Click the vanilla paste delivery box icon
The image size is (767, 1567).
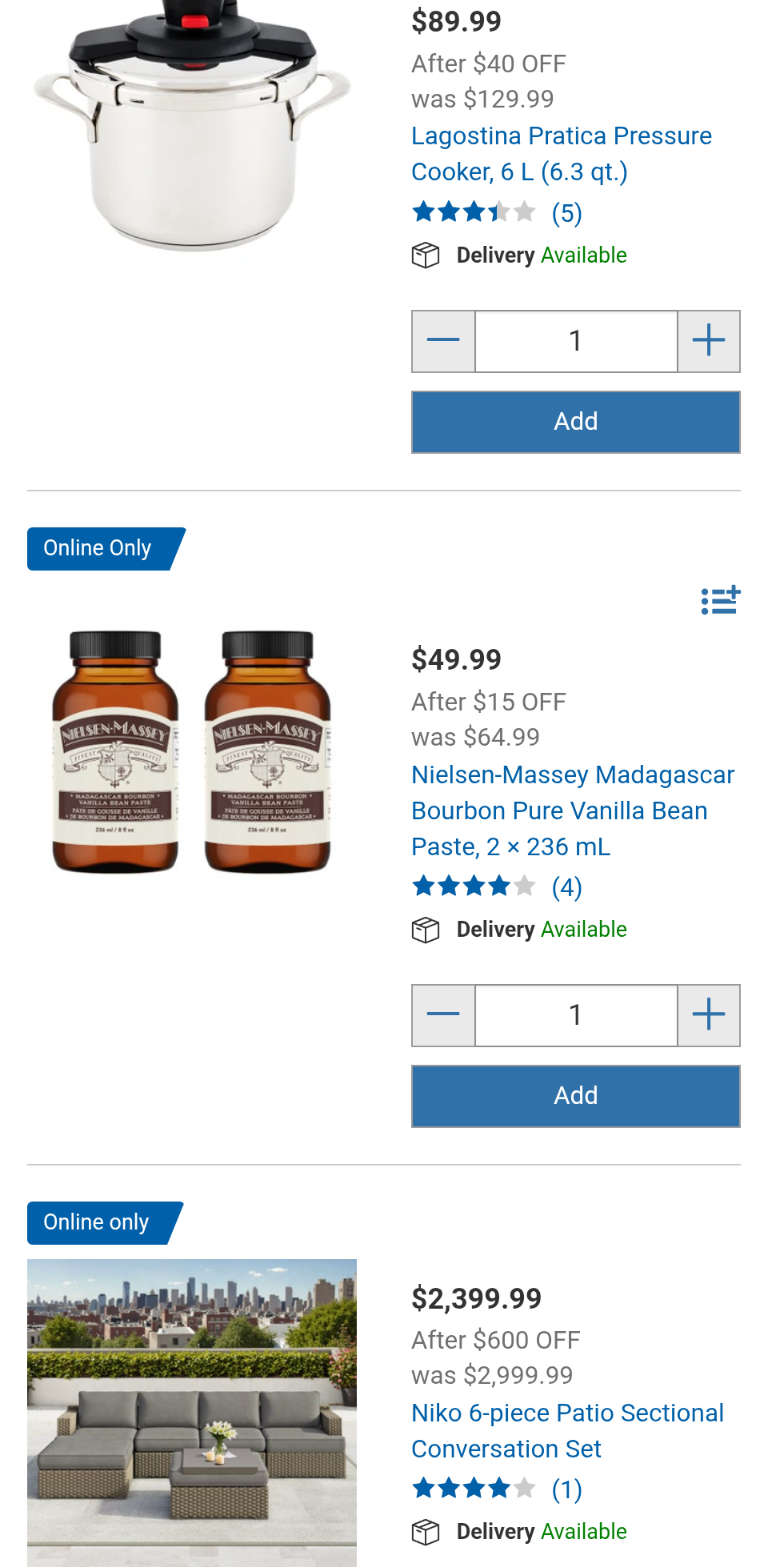[425, 930]
